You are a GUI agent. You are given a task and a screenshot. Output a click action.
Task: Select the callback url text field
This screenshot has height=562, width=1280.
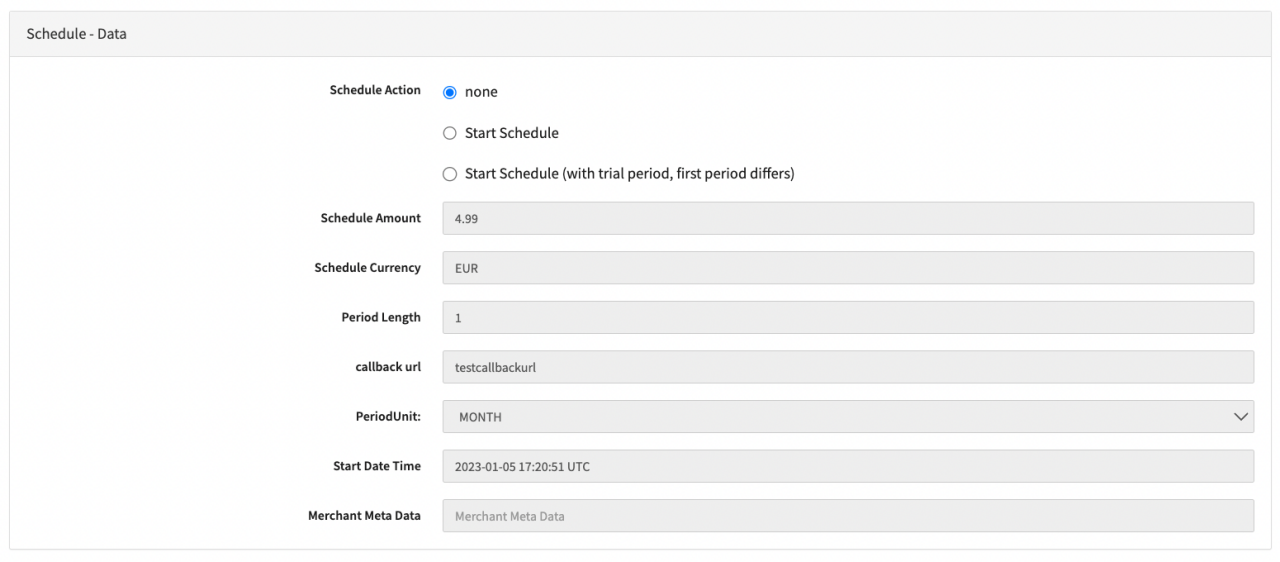point(847,367)
